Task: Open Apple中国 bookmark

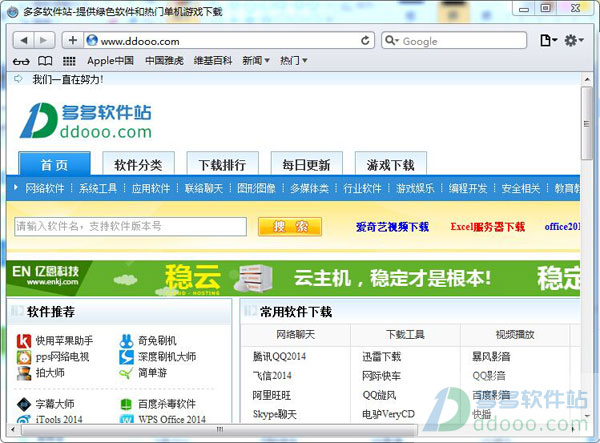Action: [x=110, y=60]
